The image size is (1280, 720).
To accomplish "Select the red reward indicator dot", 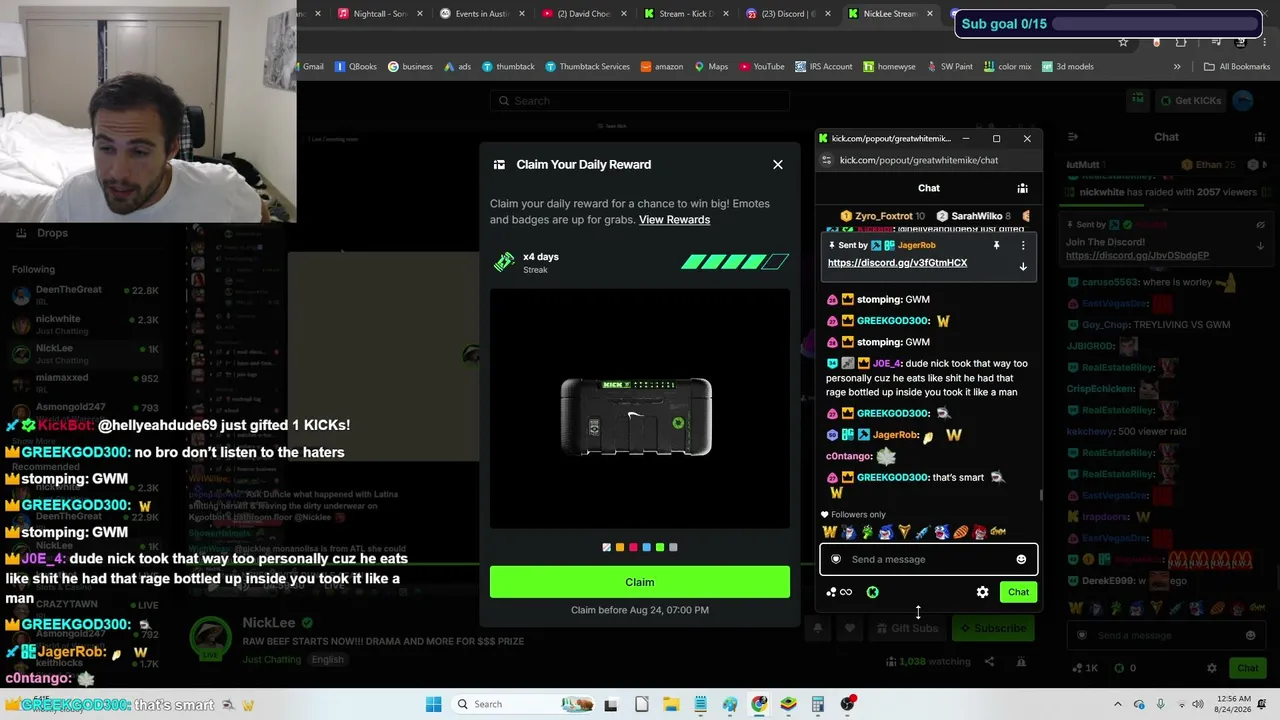I will pos(633,547).
